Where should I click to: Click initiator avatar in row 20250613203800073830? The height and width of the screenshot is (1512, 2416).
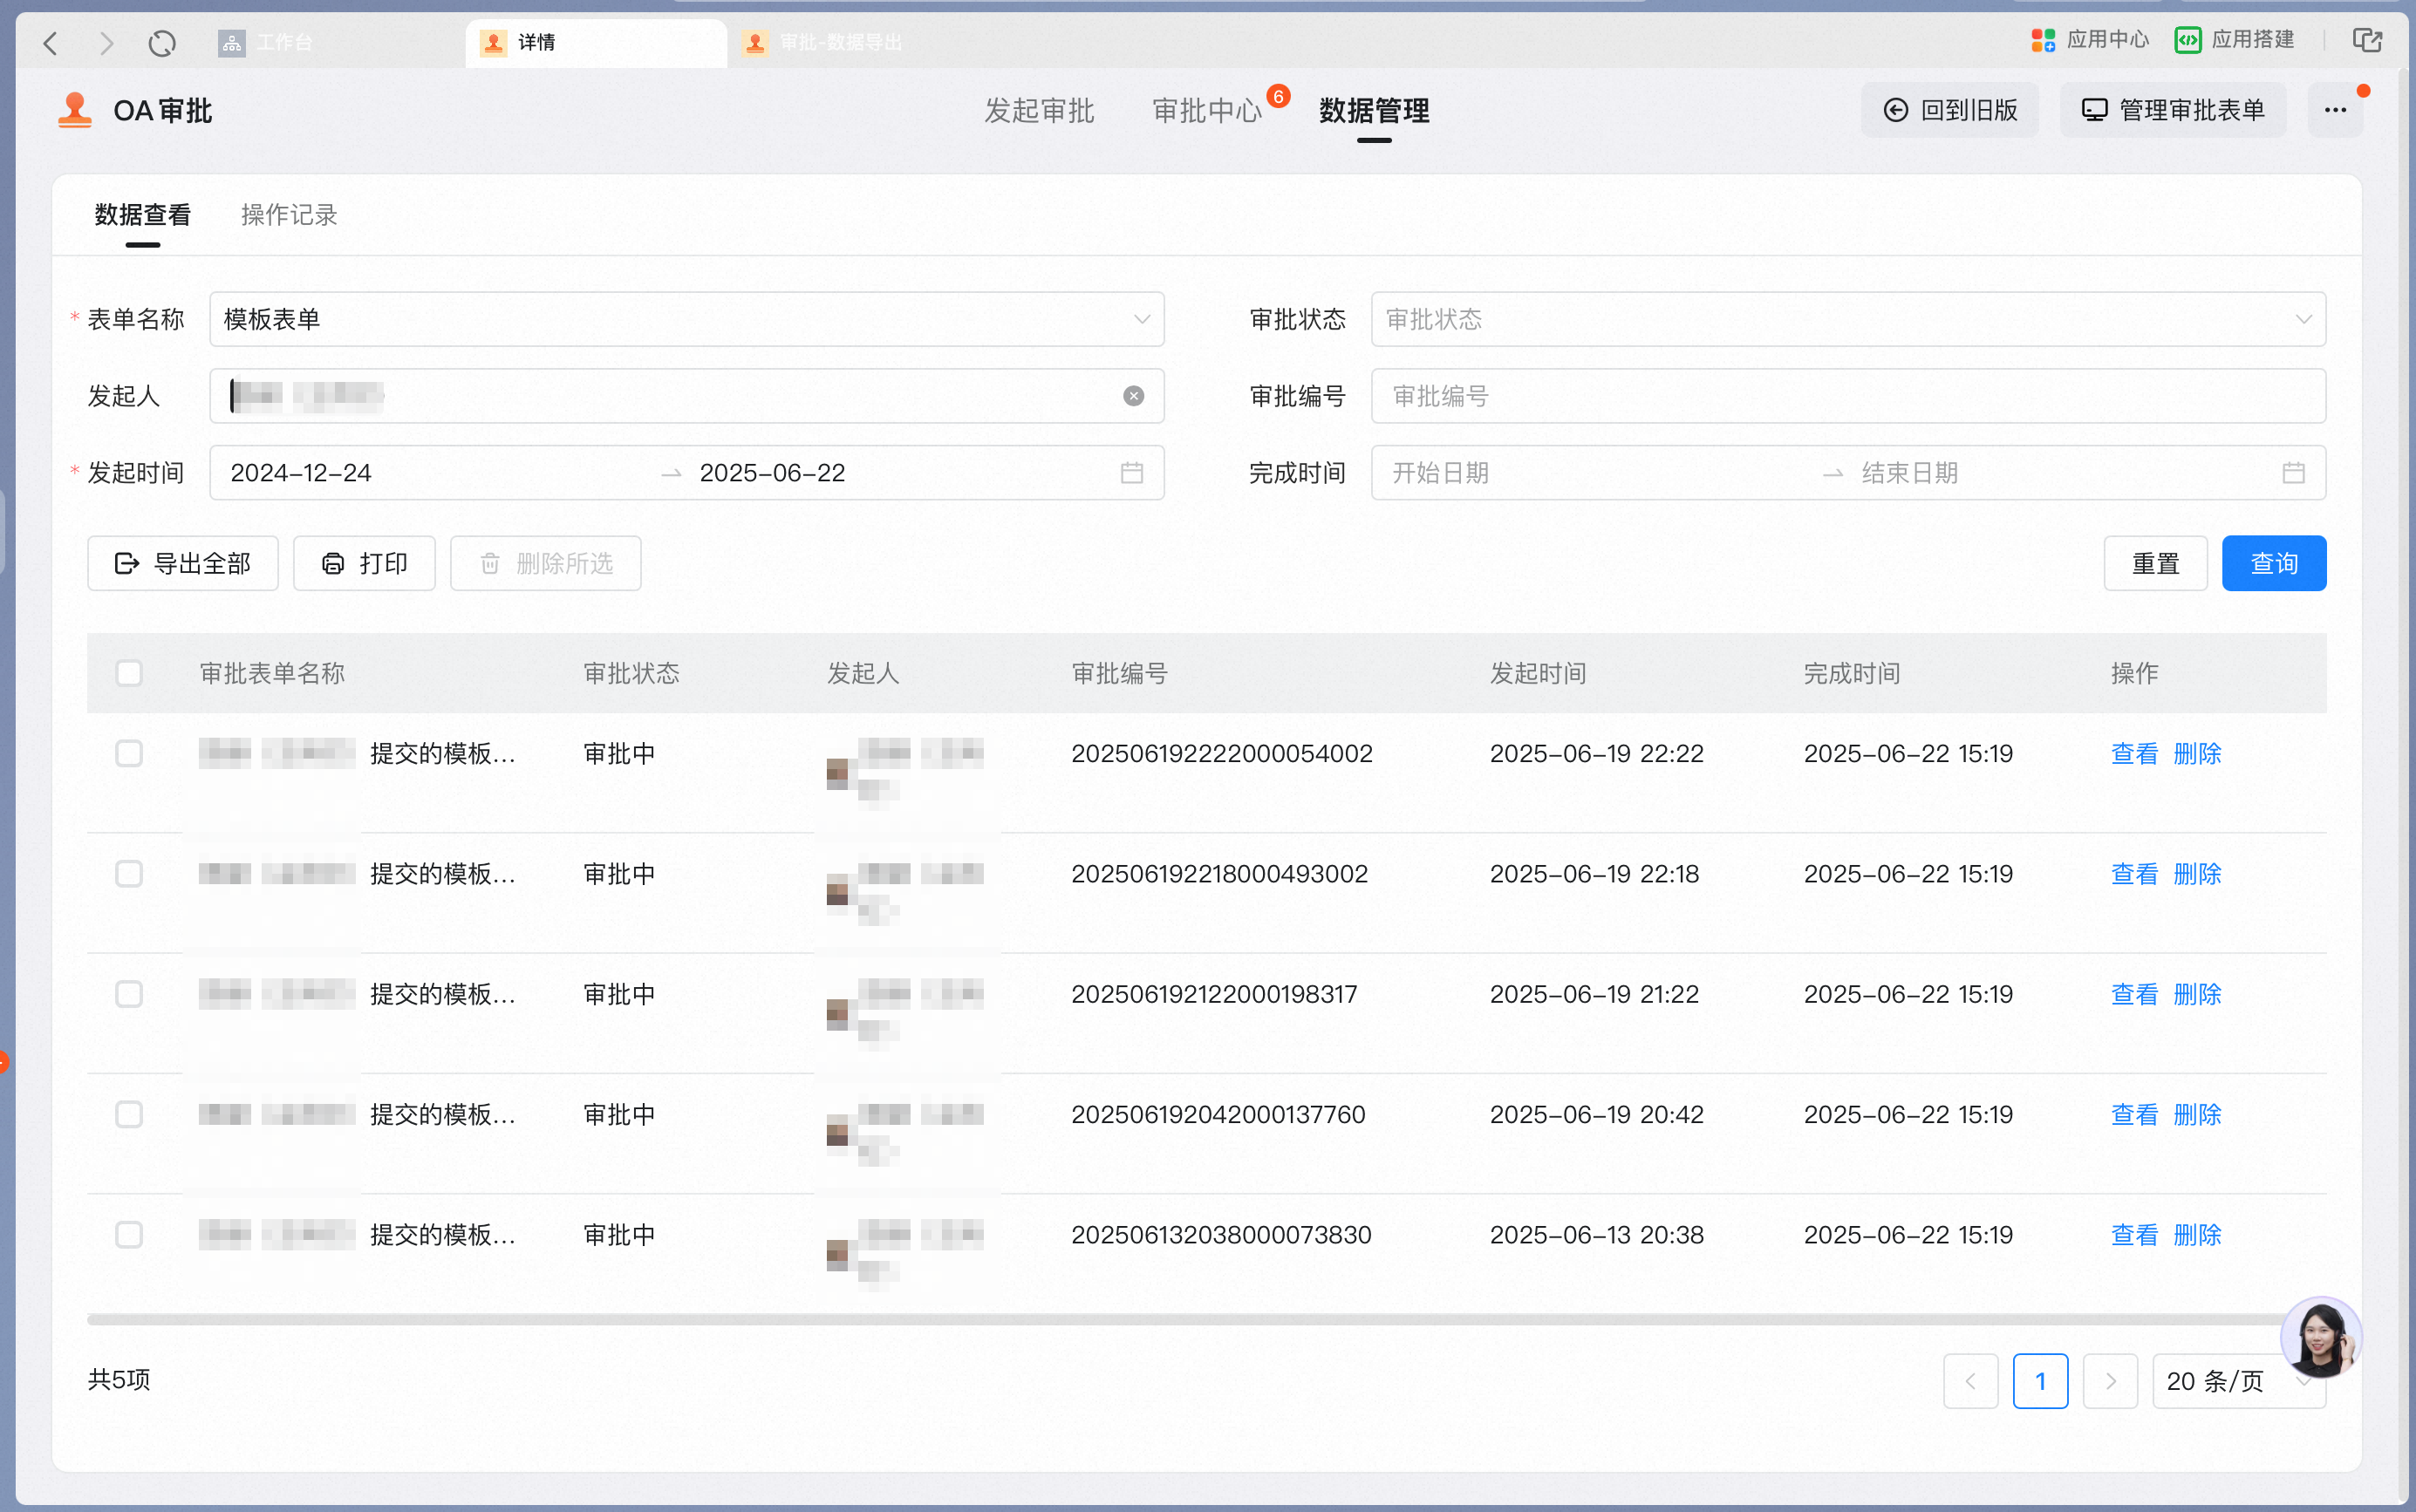[x=838, y=1255]
